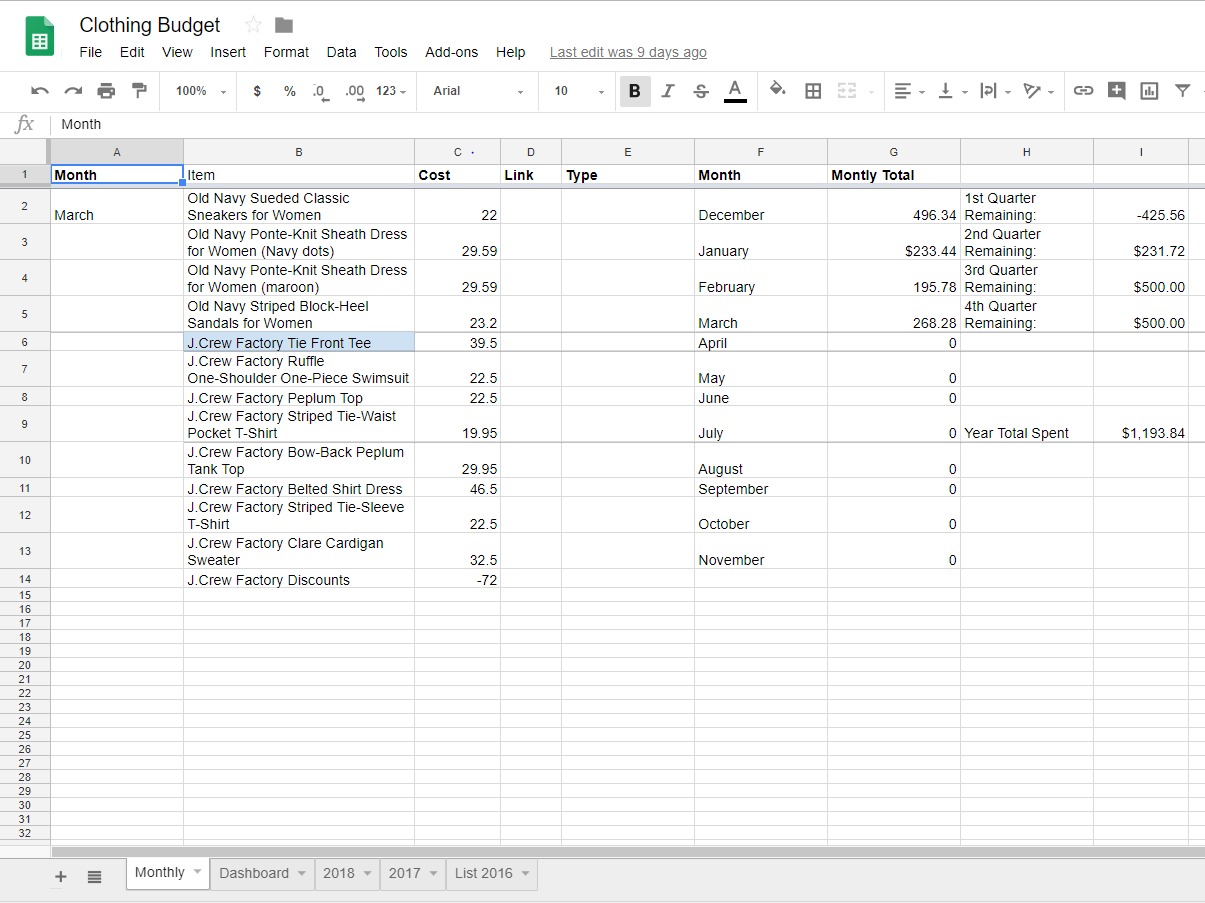Image resolution: width=1205 pixels, height=903 pixels.
Task: Click the Filter funnel icon
Action: click(1183, 91)
